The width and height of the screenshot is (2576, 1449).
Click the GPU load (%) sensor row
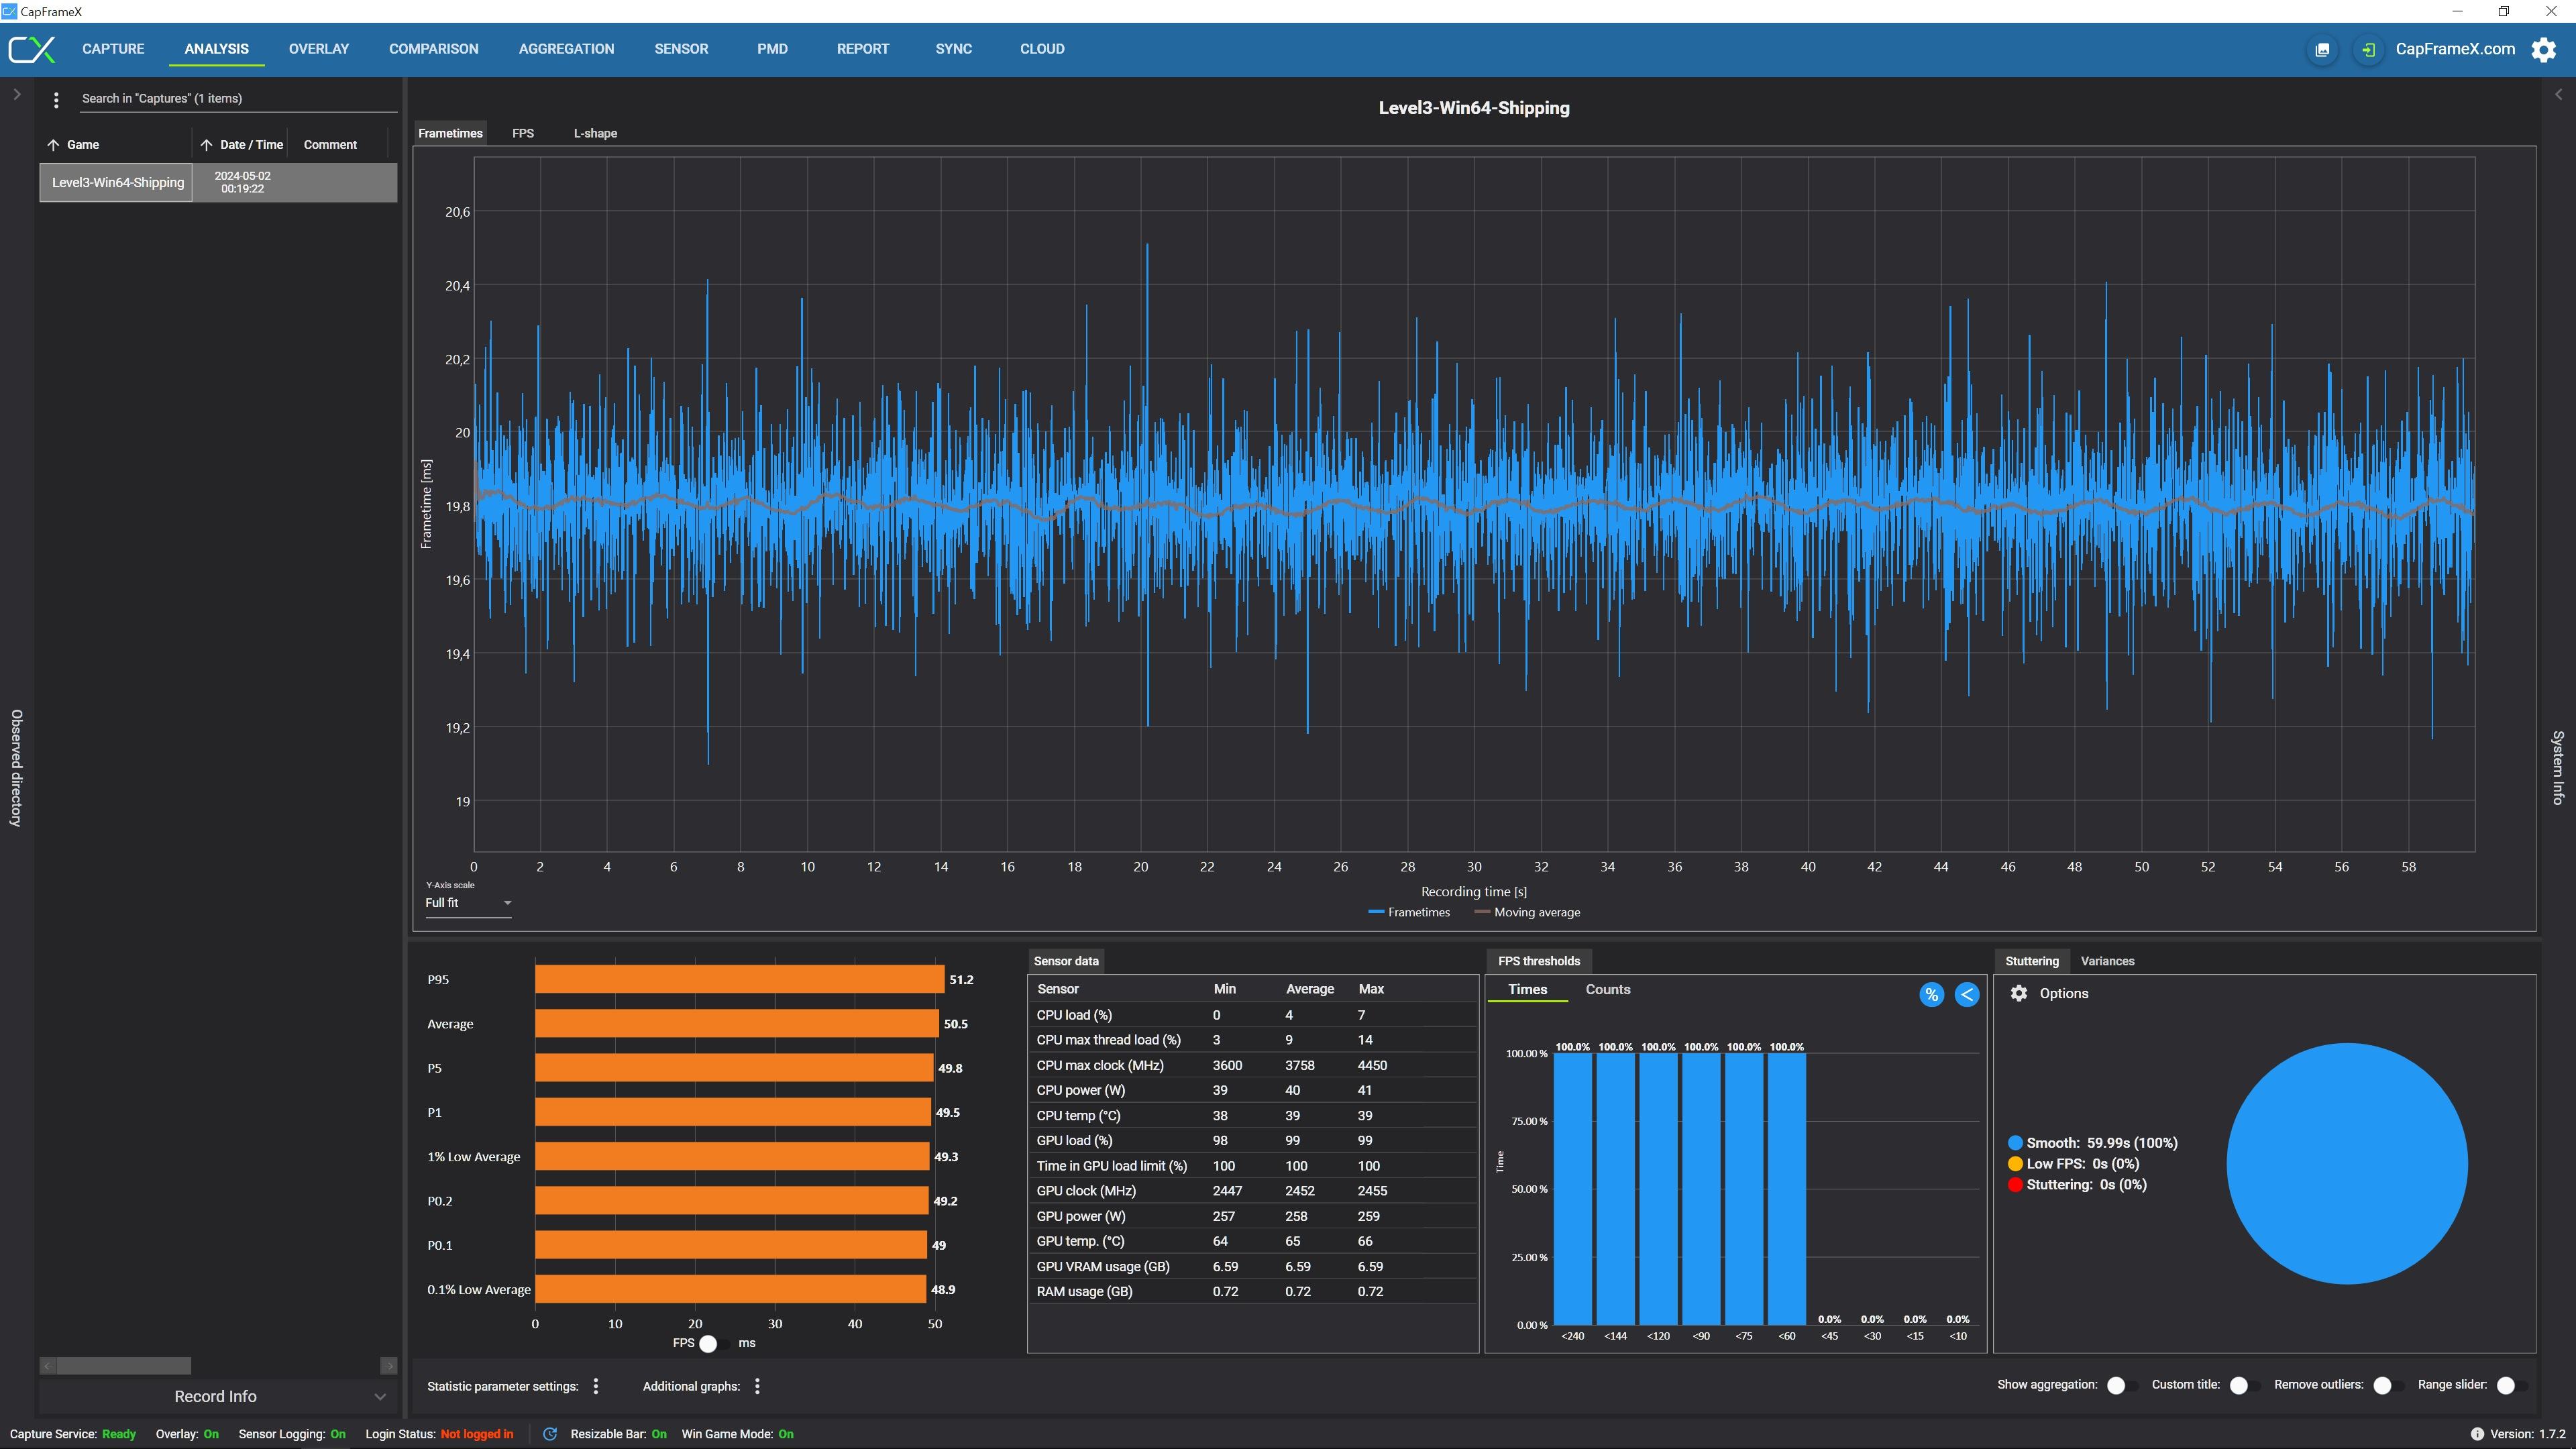click(x=1253, y=1141)
